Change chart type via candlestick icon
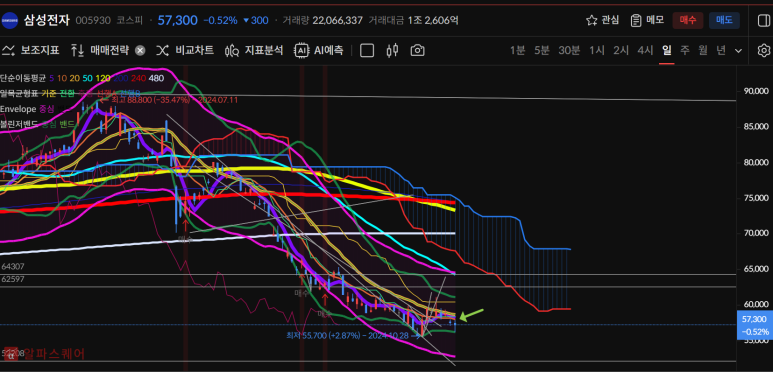This screenshot has width=773, height=372. click(392, 50)
